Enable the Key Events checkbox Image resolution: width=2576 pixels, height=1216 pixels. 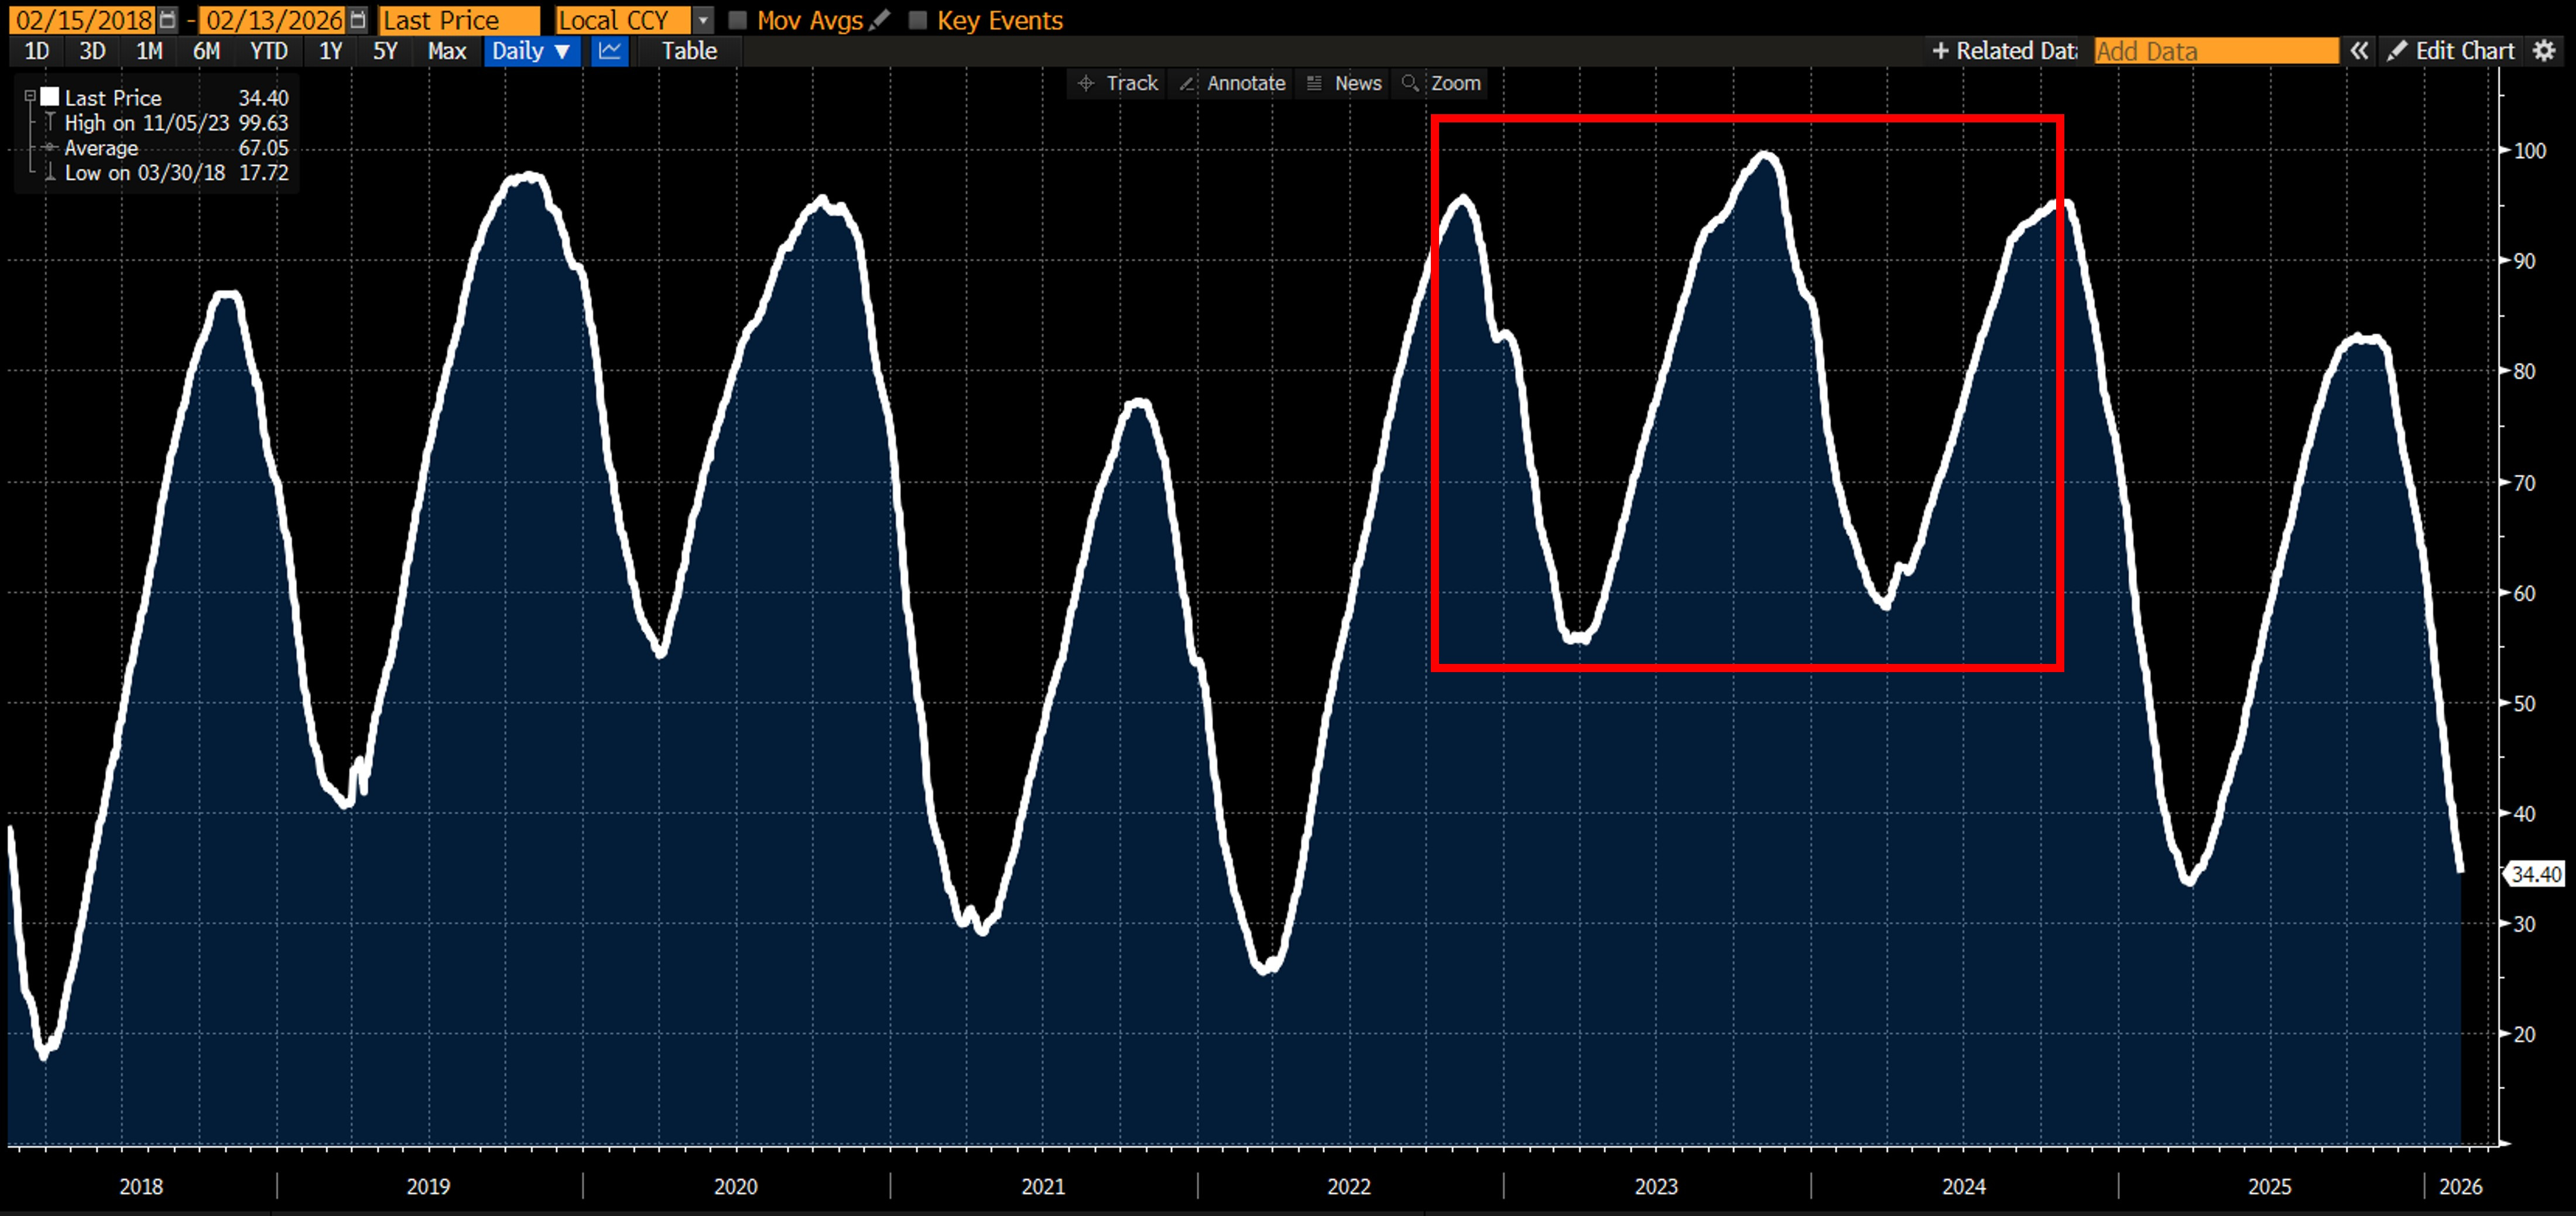pyautogui.click(x=917, y=20)
